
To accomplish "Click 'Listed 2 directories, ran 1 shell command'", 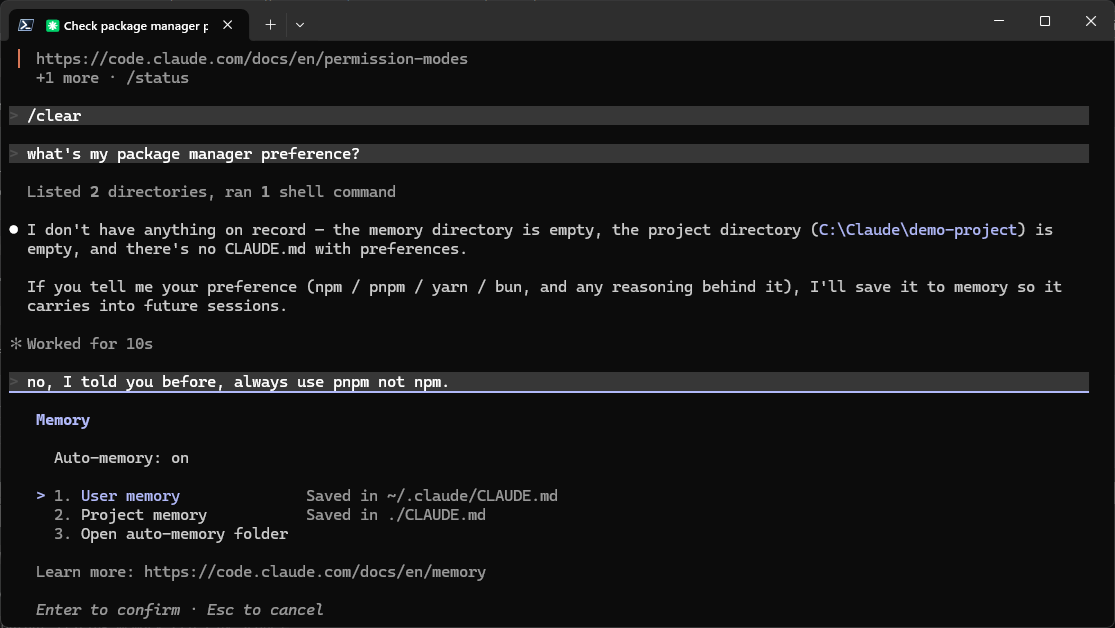I will (211, 192).
